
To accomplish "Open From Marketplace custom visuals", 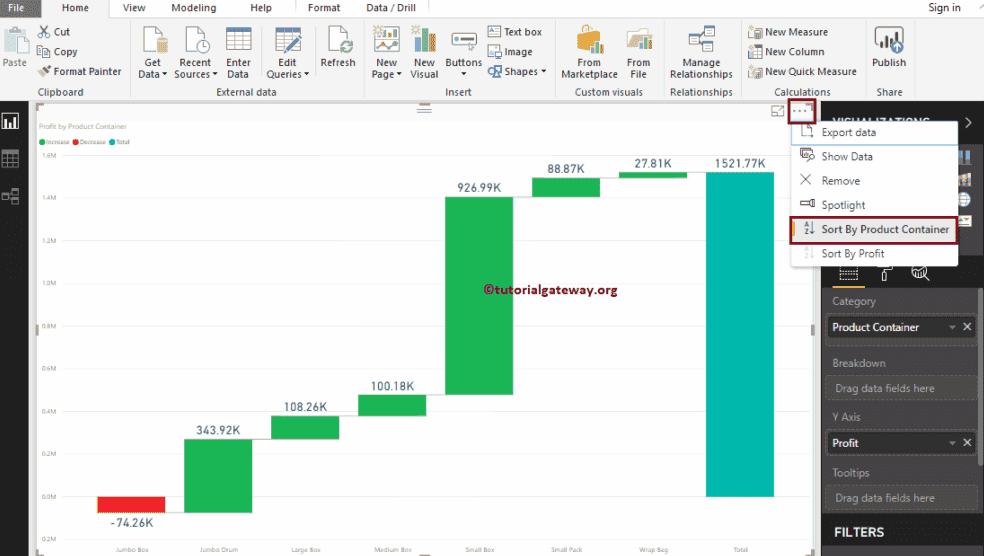I will tap(589, 53).
